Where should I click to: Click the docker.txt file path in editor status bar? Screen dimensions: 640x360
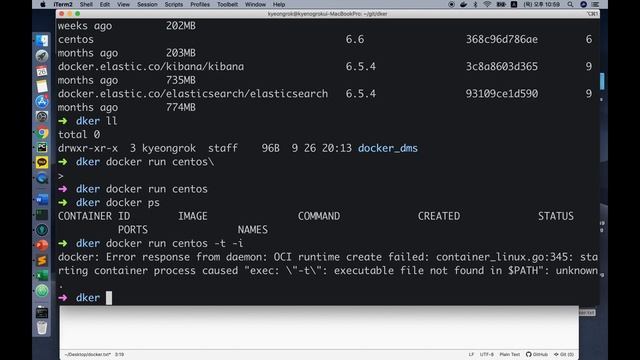88,355
